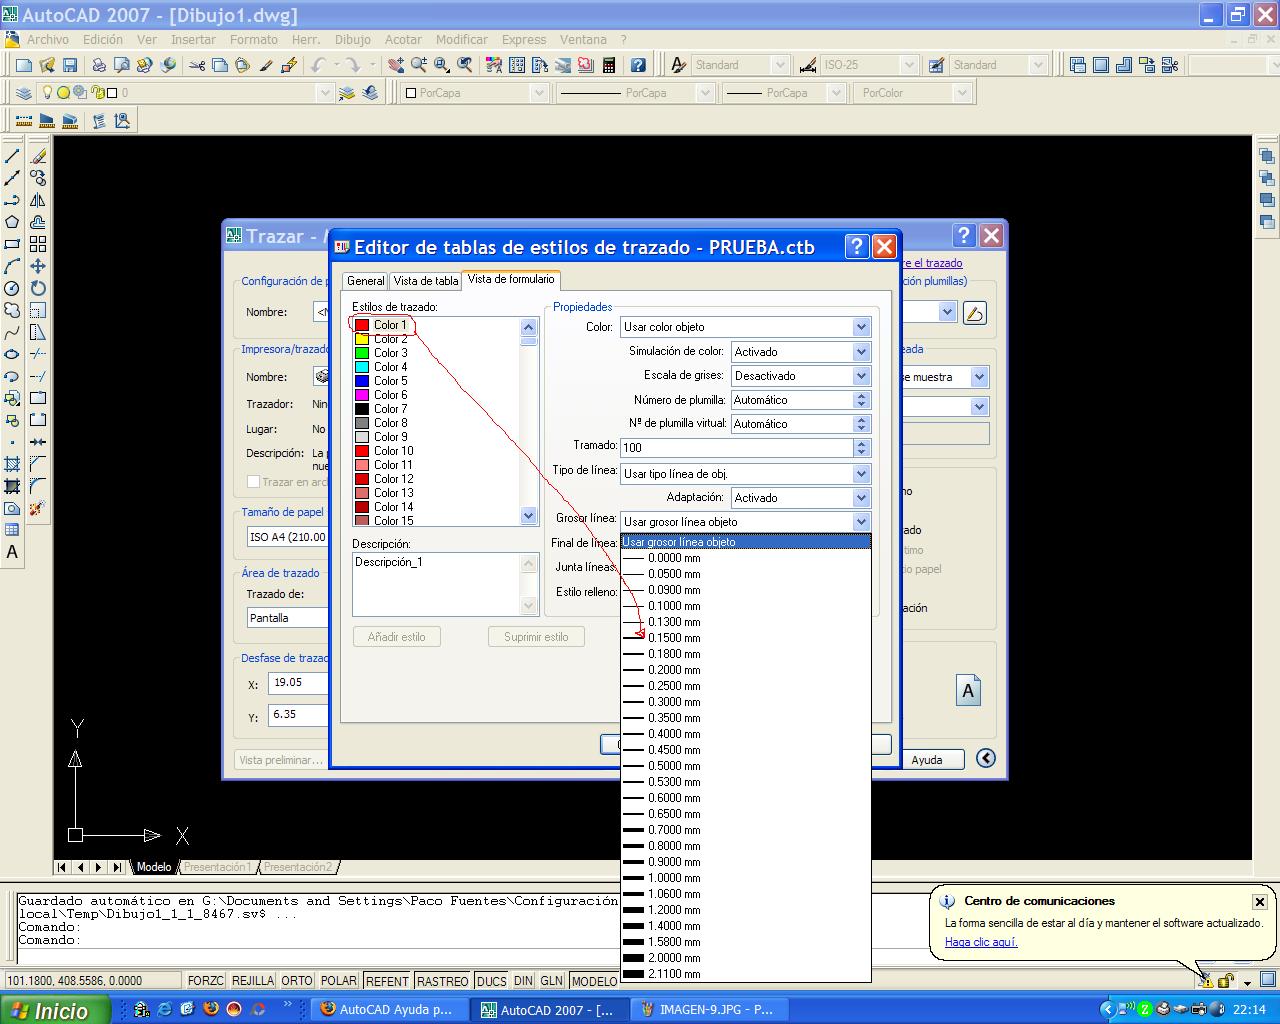Image resolution: width=1280 pixels, height=1024 pixels.
Task: Click the Cut scissors icon
Action: [196, 65]
